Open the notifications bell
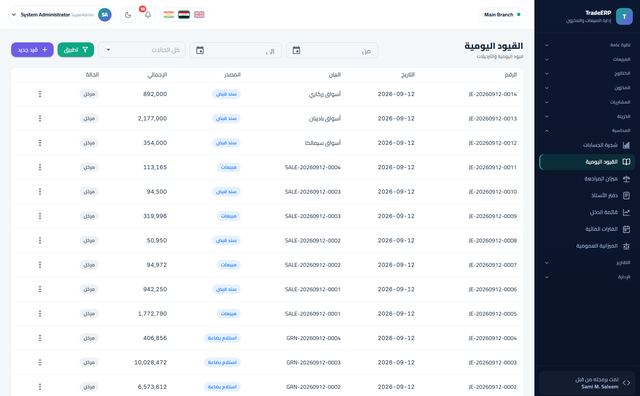This screenshot has width=640, height=396. click(x=148, y=15)
